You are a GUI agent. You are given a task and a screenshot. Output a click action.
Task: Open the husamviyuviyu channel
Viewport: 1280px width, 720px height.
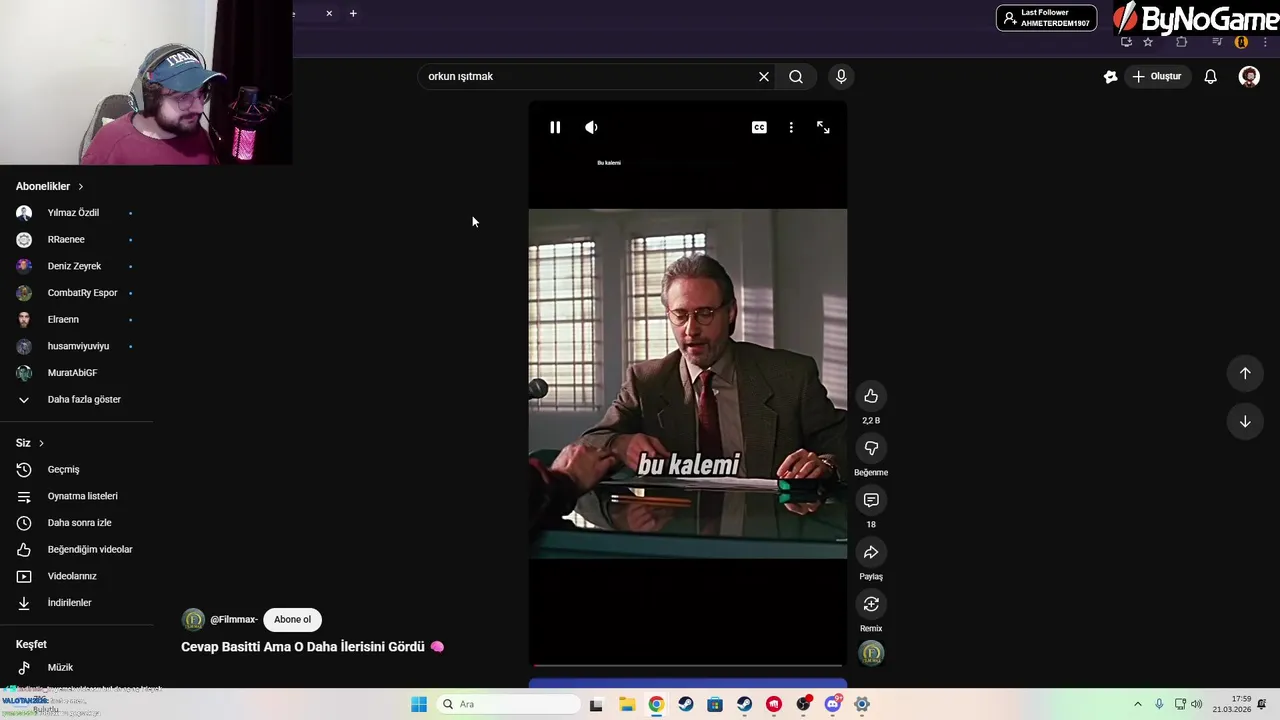[76, 346]
